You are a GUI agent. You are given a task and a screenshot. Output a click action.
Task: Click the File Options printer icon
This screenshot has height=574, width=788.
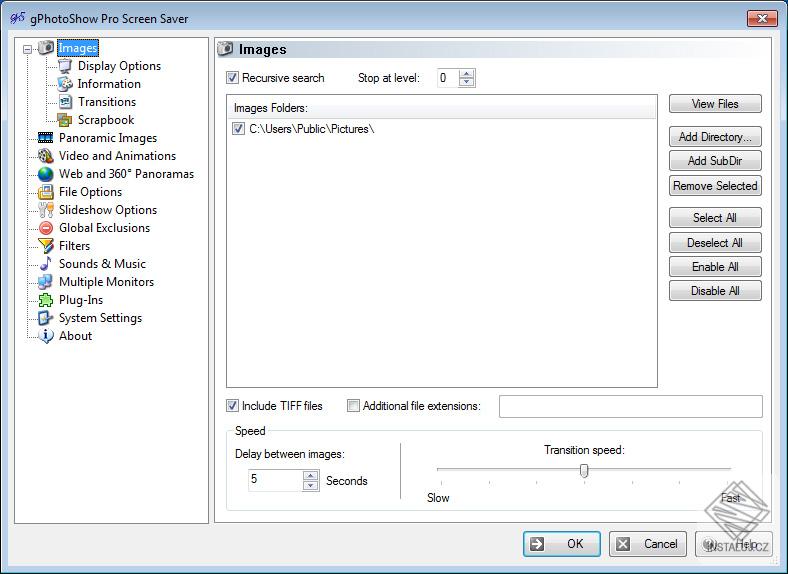pyautogui.click(x=46, y=192)
